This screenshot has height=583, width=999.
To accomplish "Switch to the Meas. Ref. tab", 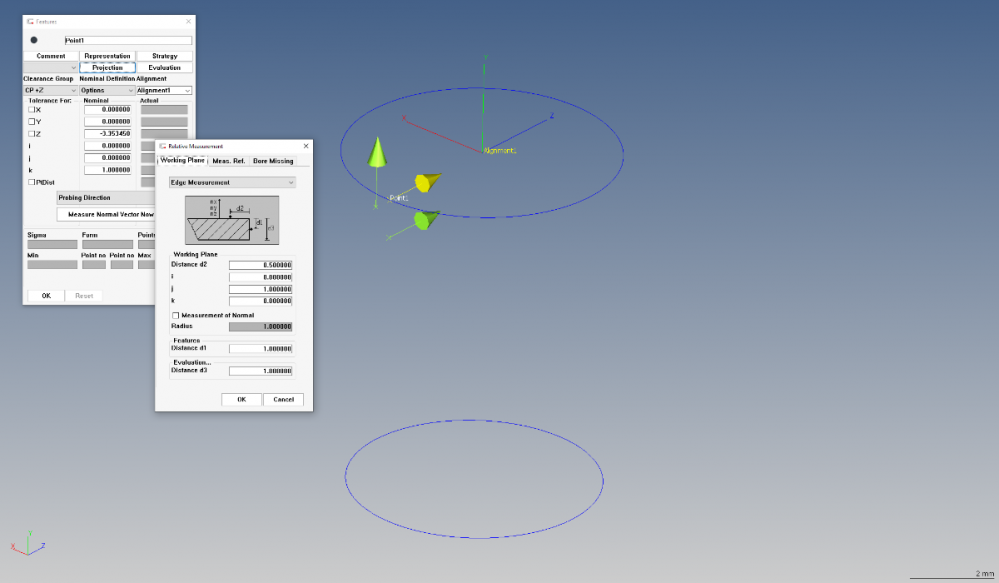I will pyautogui.click(x=229, y=161).
